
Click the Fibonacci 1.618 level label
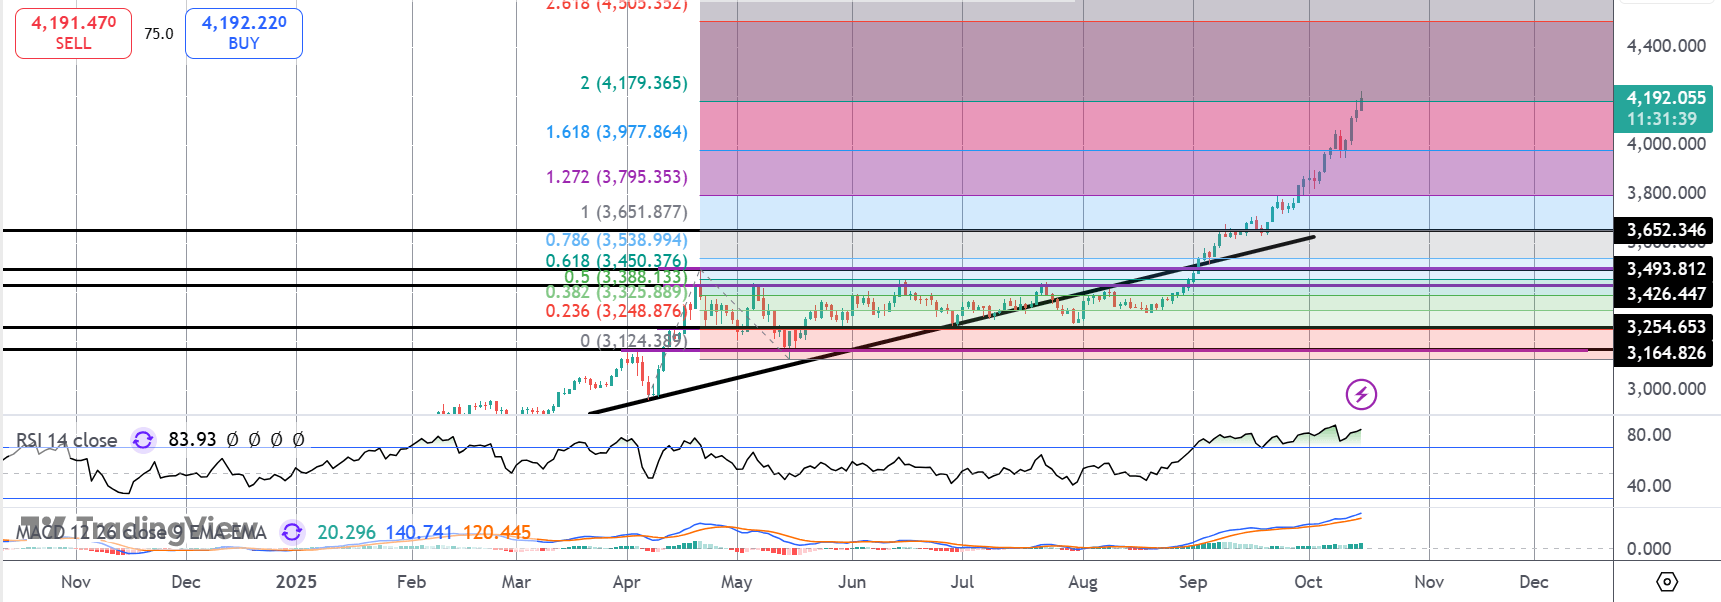coord(616,132)
